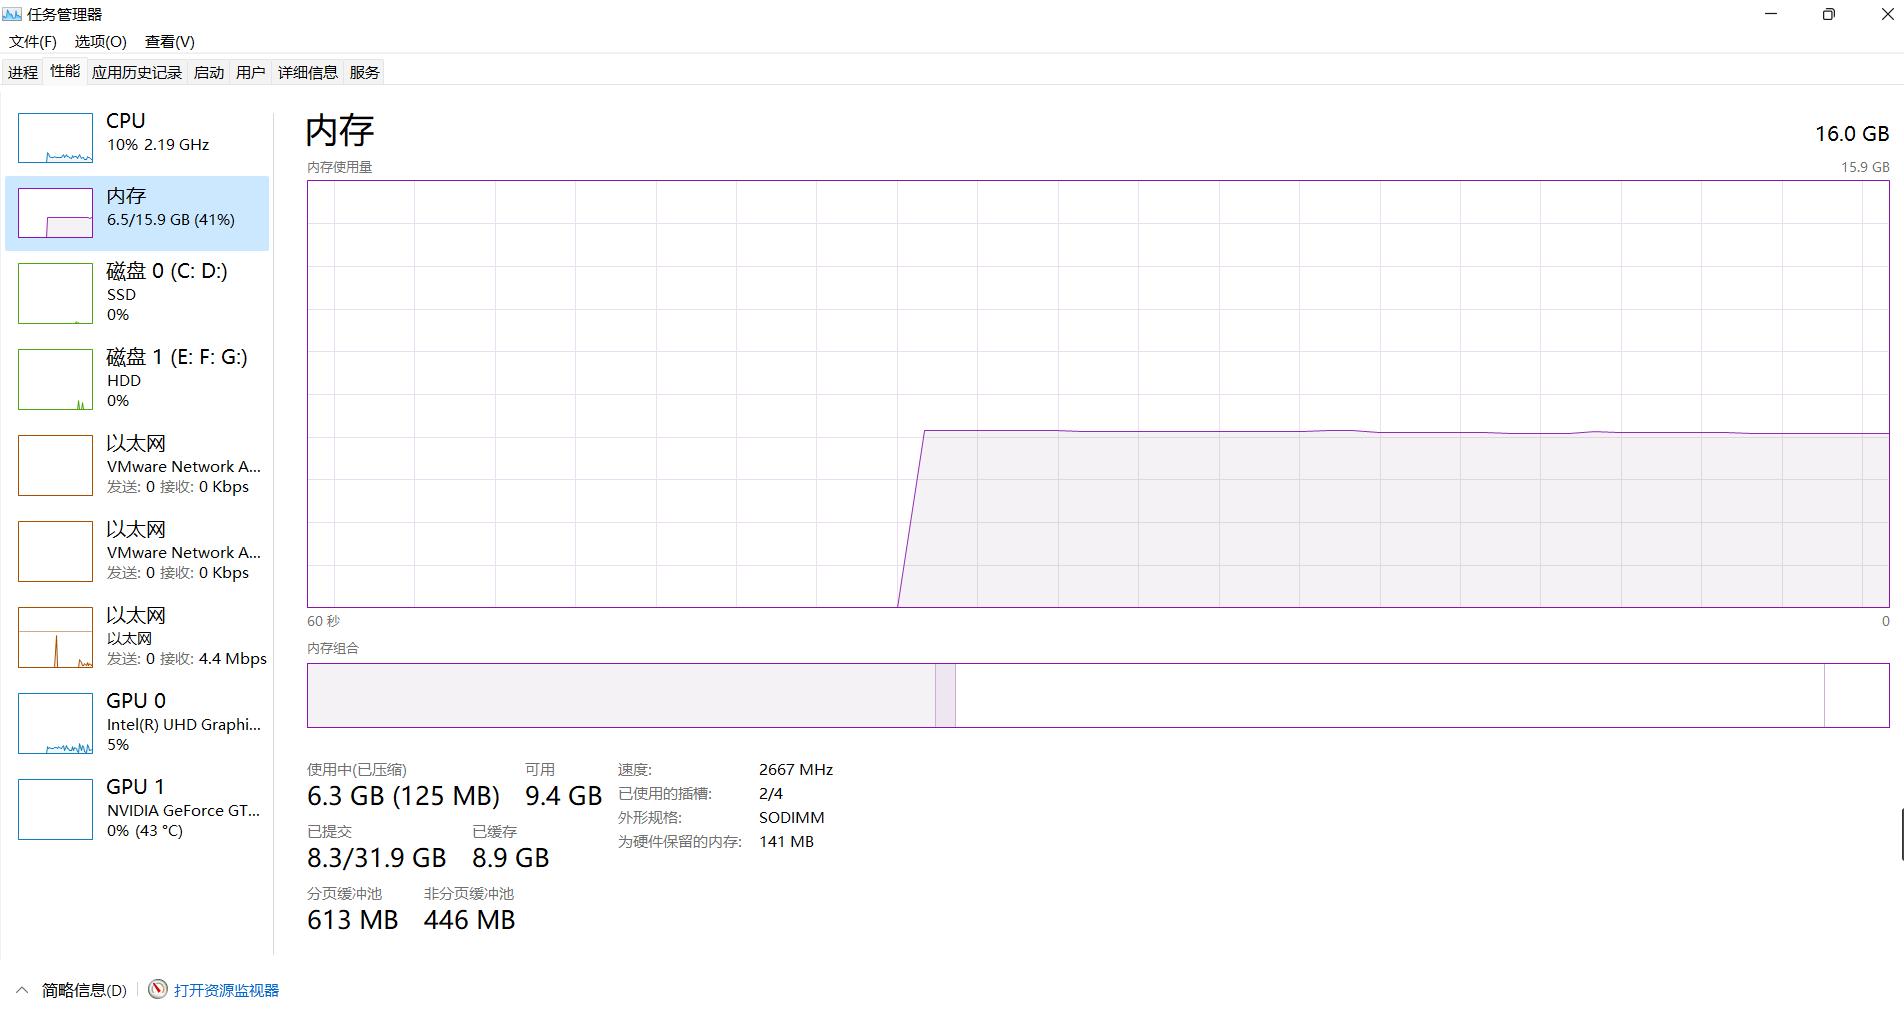Click the 8.3/31.9 GB committed value

click(x=377, y=858)
